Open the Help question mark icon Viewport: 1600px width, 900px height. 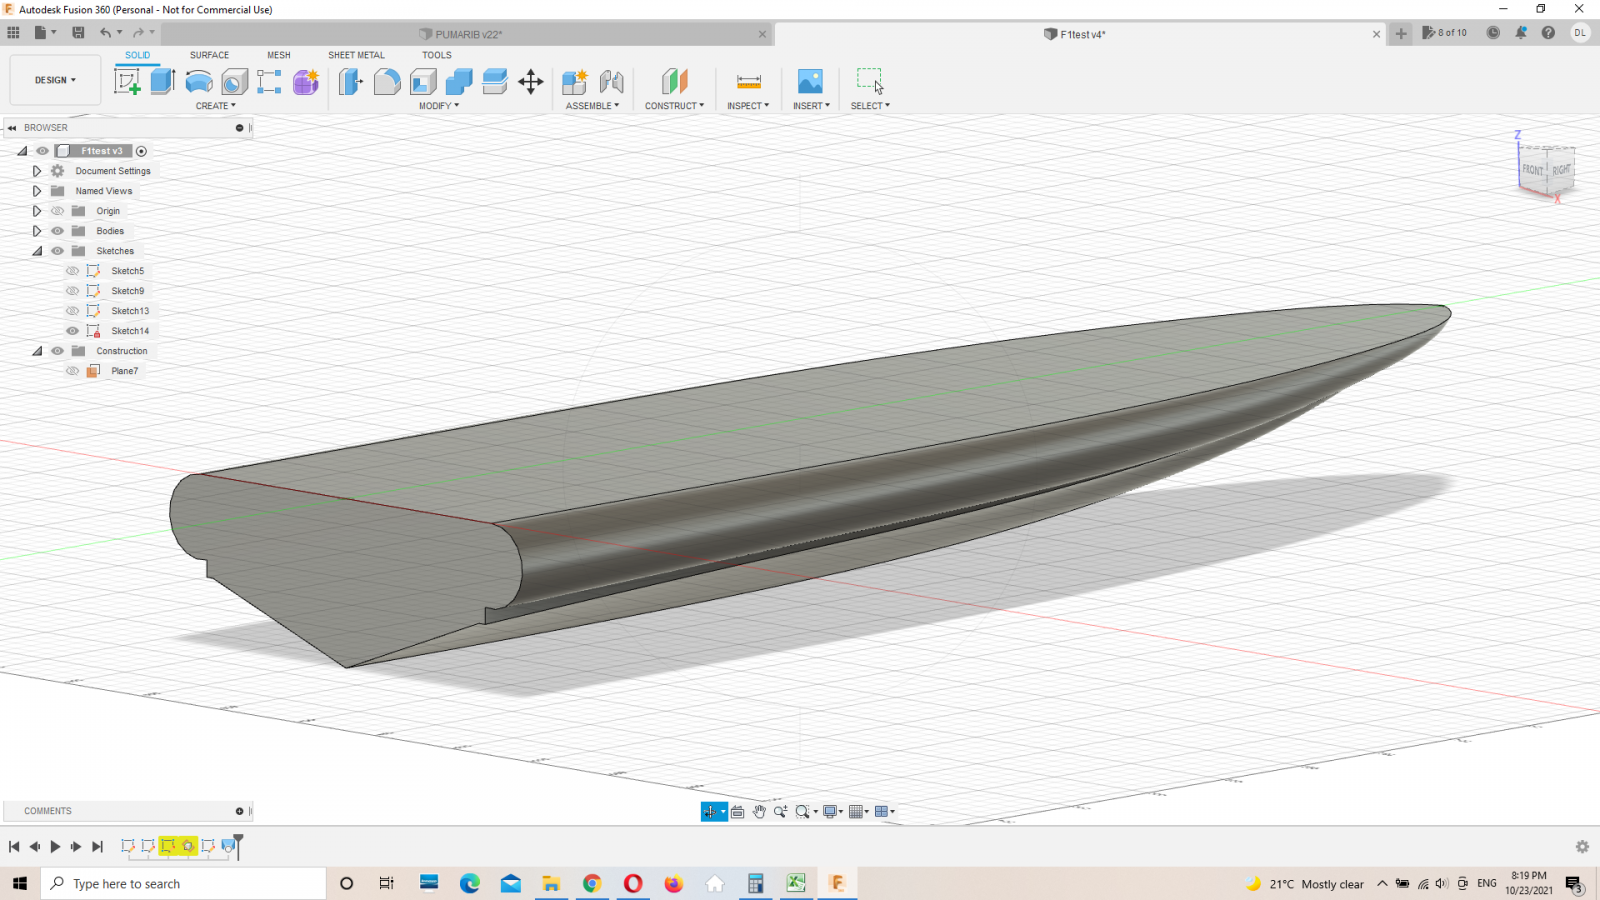1548,33
